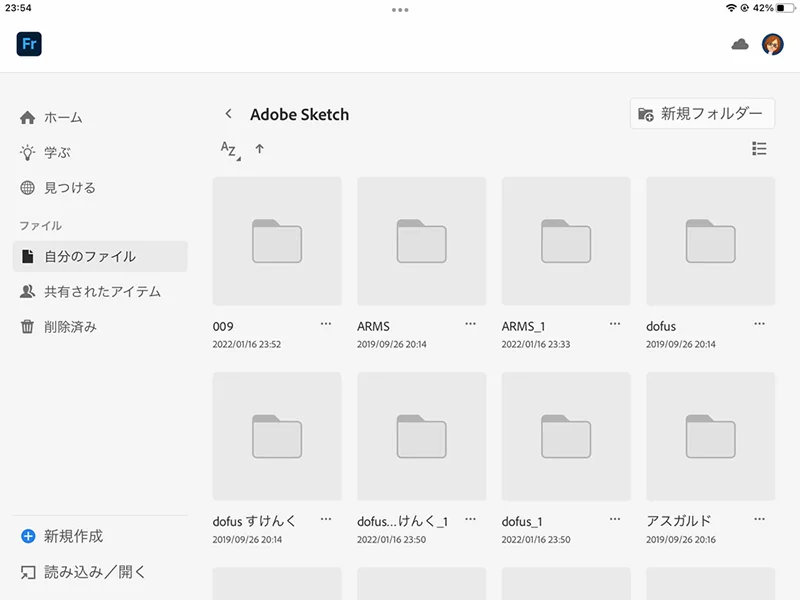Open the A-Z sort options dropdown
Screen dimensions: 800x600
tap(230, 150)
